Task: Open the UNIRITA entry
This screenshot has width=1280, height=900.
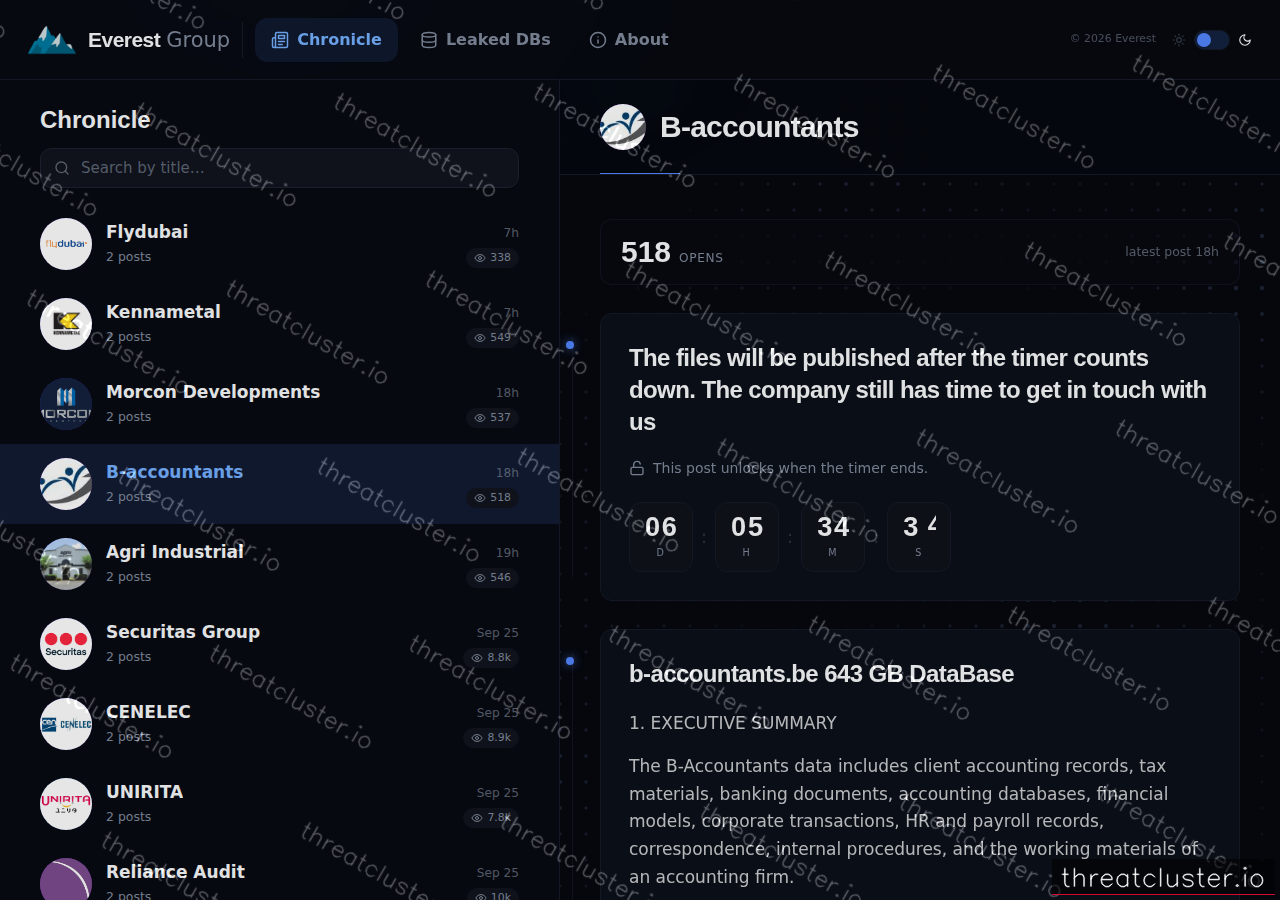Action: 279,804
